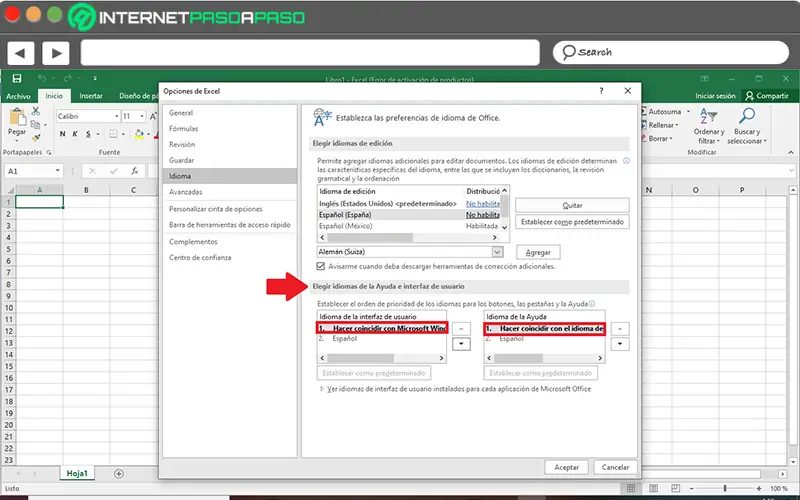Click the Save icon in Excel title bar

point(17,78)
